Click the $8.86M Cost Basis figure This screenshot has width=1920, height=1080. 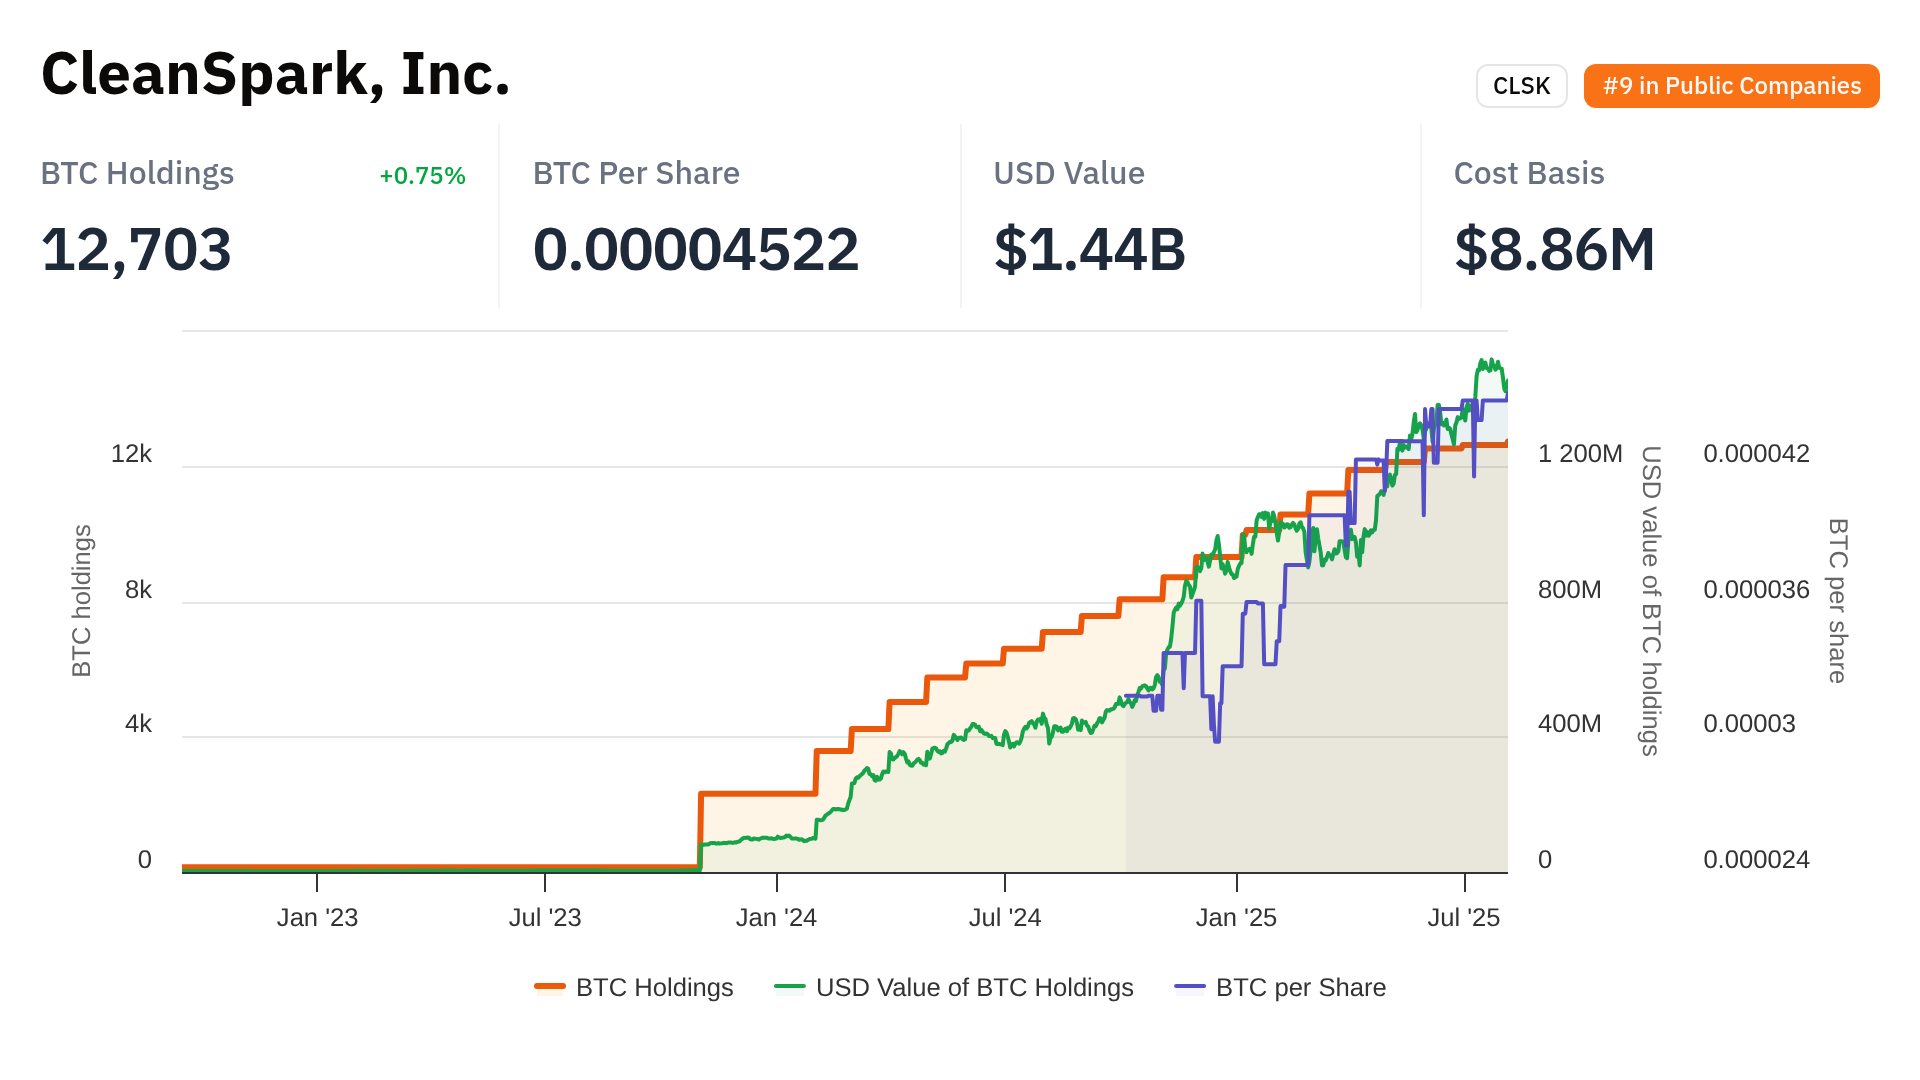coord(1555,249)
